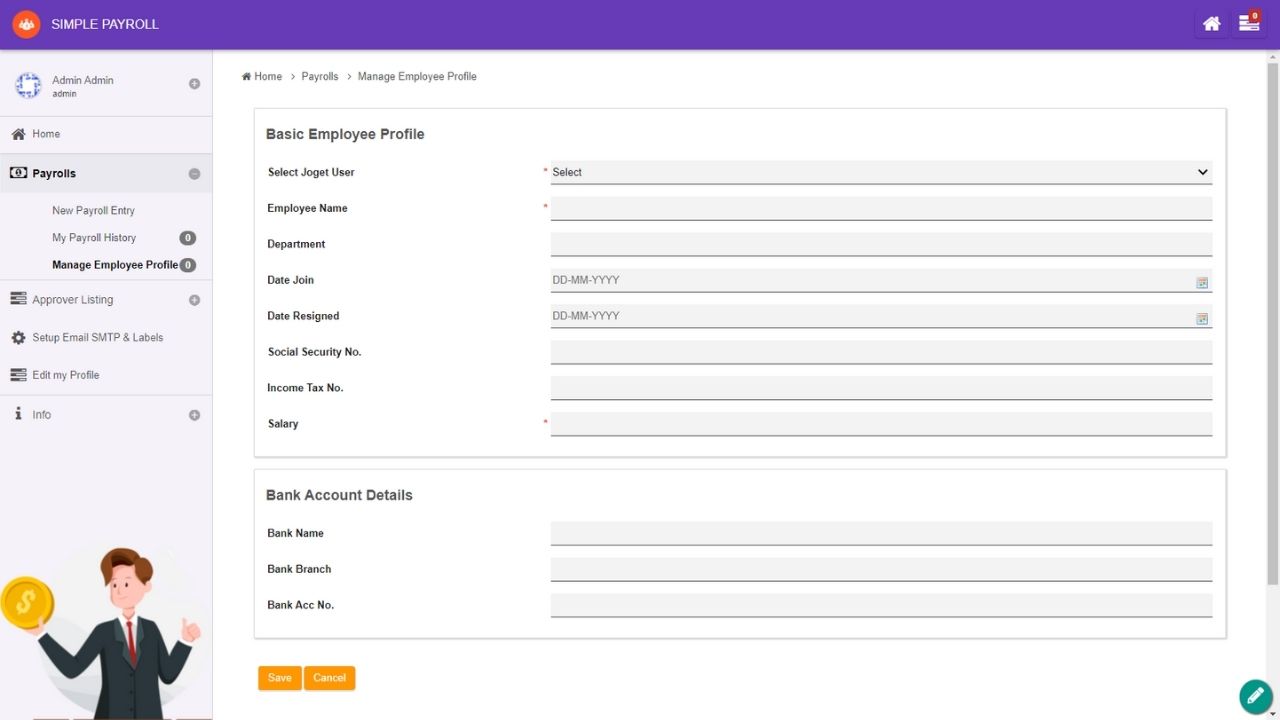Click the Admin Admin avatar image
Screen dimensions: 1280x720
coord(28,86)
